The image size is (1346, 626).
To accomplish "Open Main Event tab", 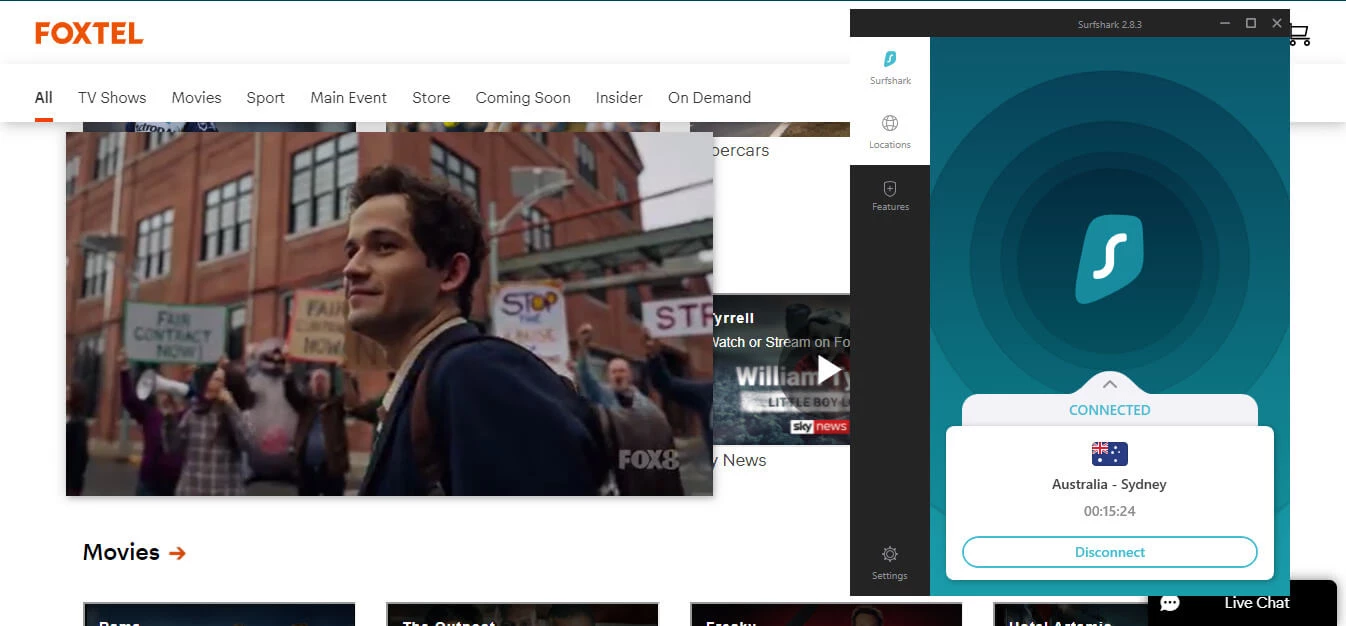I will click(x=348, y=97).
